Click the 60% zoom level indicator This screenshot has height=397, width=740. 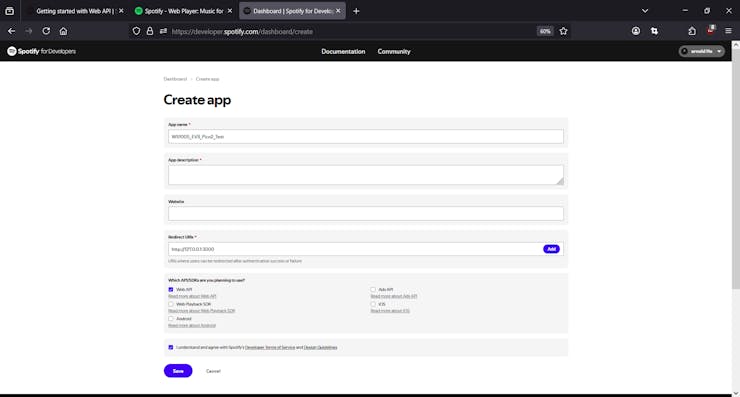[545, 31]
